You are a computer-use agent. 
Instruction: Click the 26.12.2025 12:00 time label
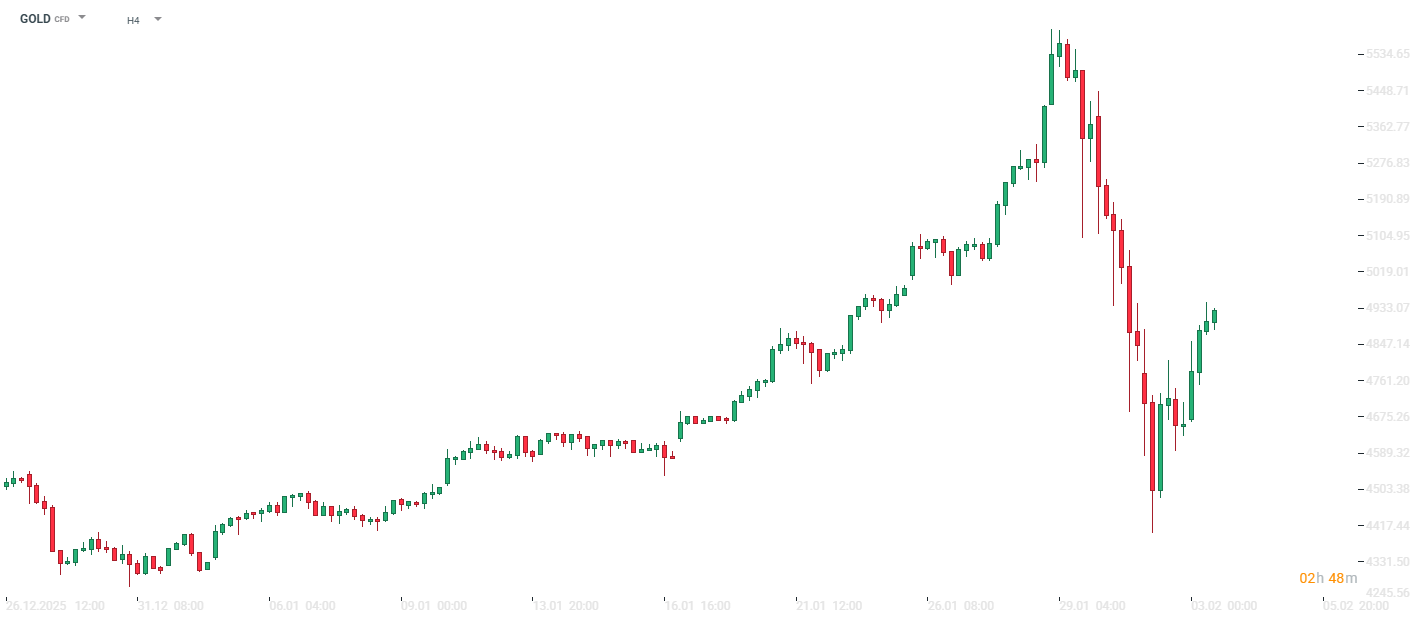pyautogui.click(x=55, y=606)
